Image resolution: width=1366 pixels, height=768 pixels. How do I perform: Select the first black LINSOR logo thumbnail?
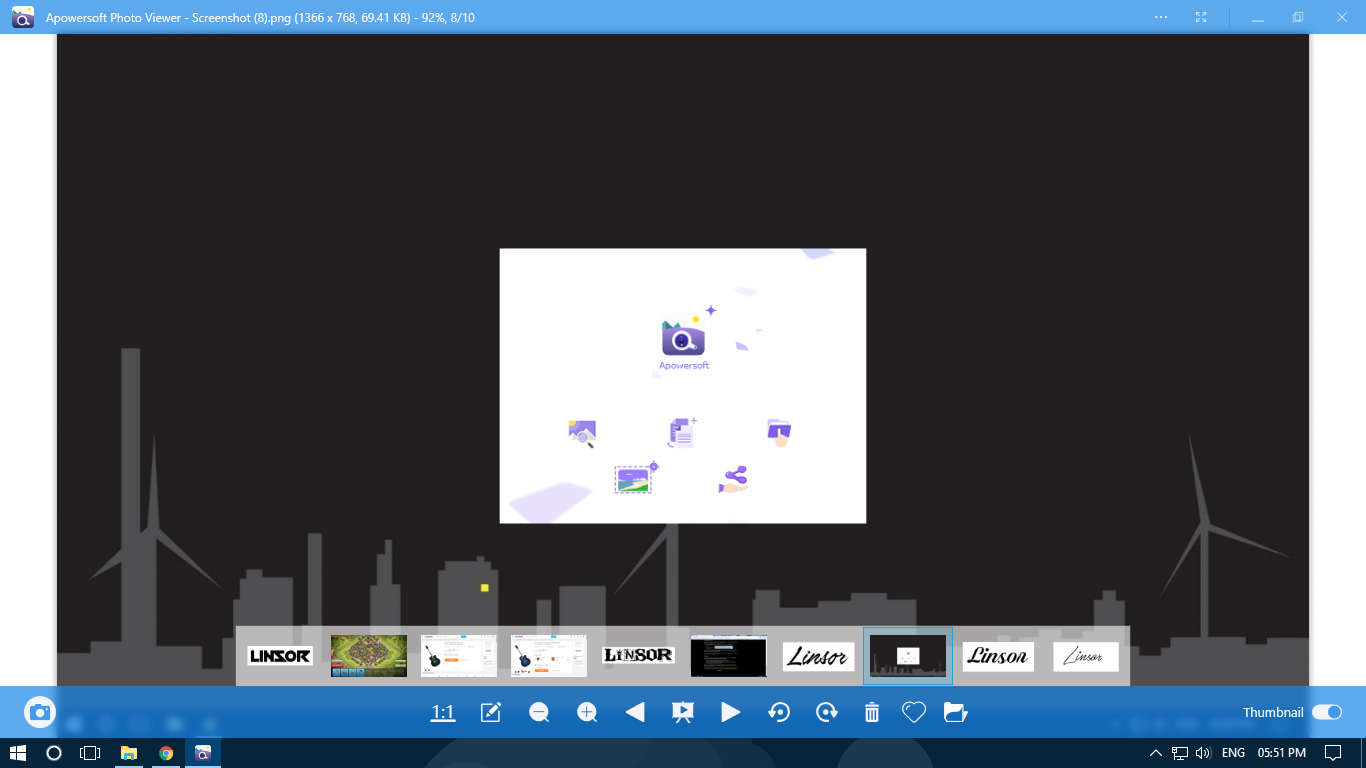tap(280, 656)
